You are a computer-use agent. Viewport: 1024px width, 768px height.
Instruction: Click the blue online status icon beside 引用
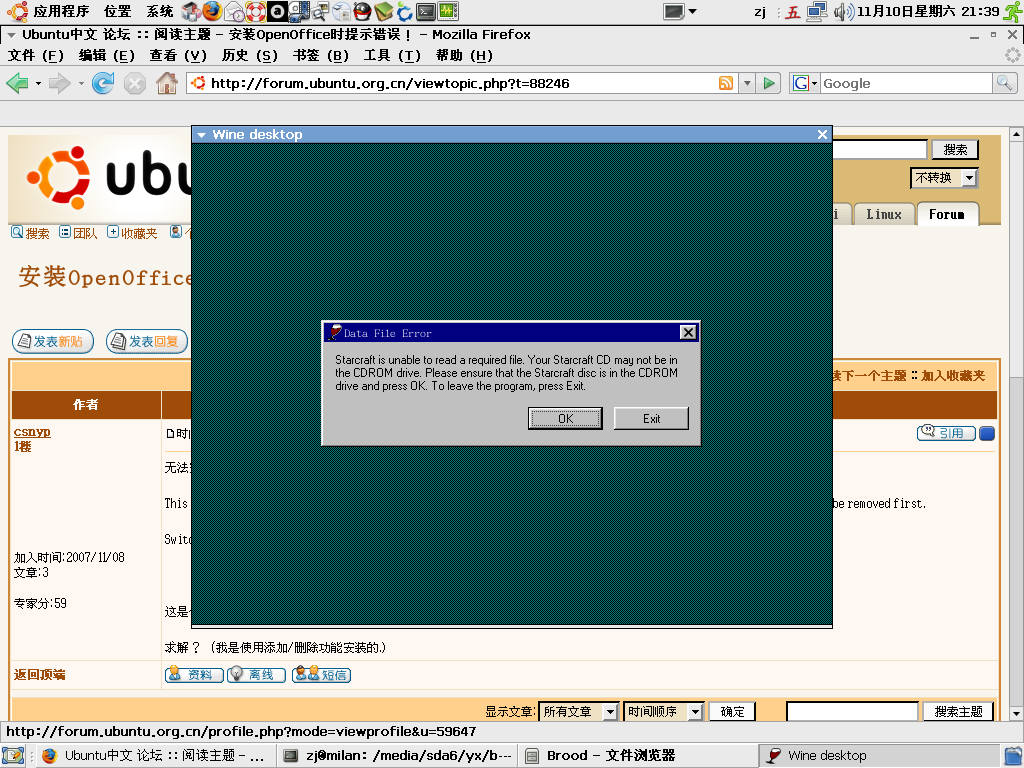tap(987, 433)
